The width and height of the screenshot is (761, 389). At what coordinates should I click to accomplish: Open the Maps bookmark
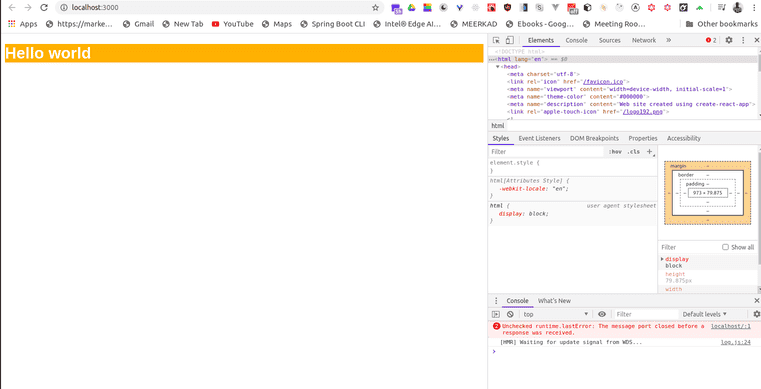coord(277,24)
